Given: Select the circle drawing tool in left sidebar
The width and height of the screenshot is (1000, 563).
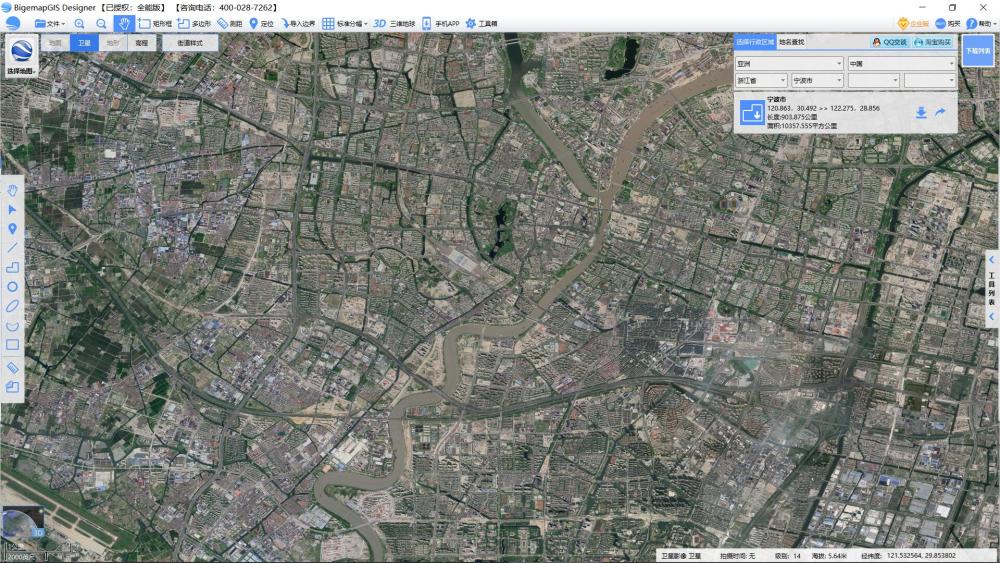Looking at the screenshot, I should [x=12, y=287].
